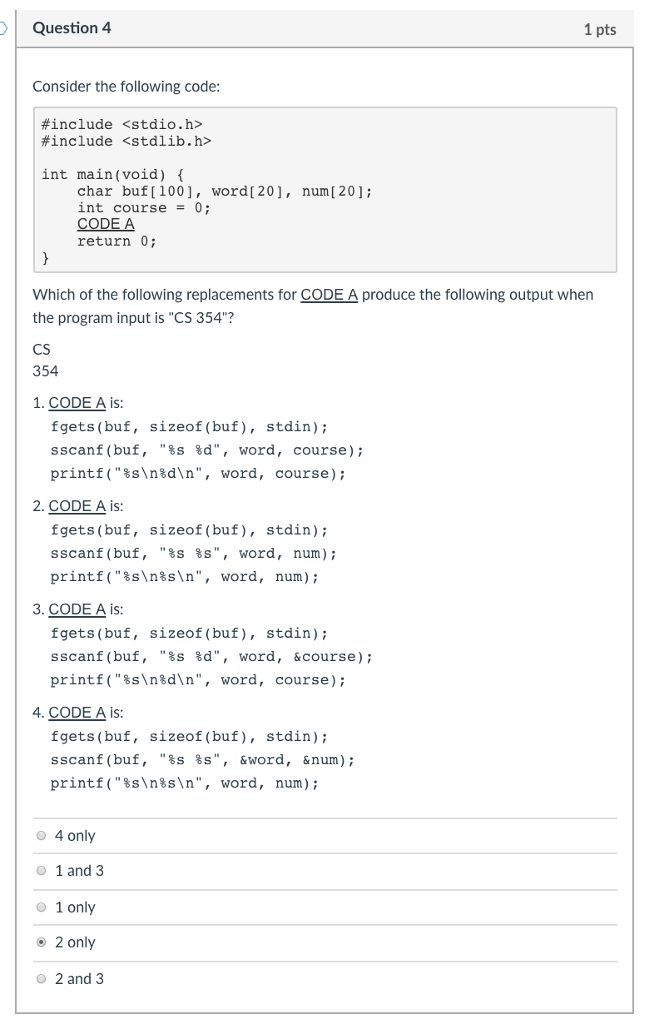The image size is (659, 1024).
Task: Click the fgets line in option 1
Action: point(190,426)
